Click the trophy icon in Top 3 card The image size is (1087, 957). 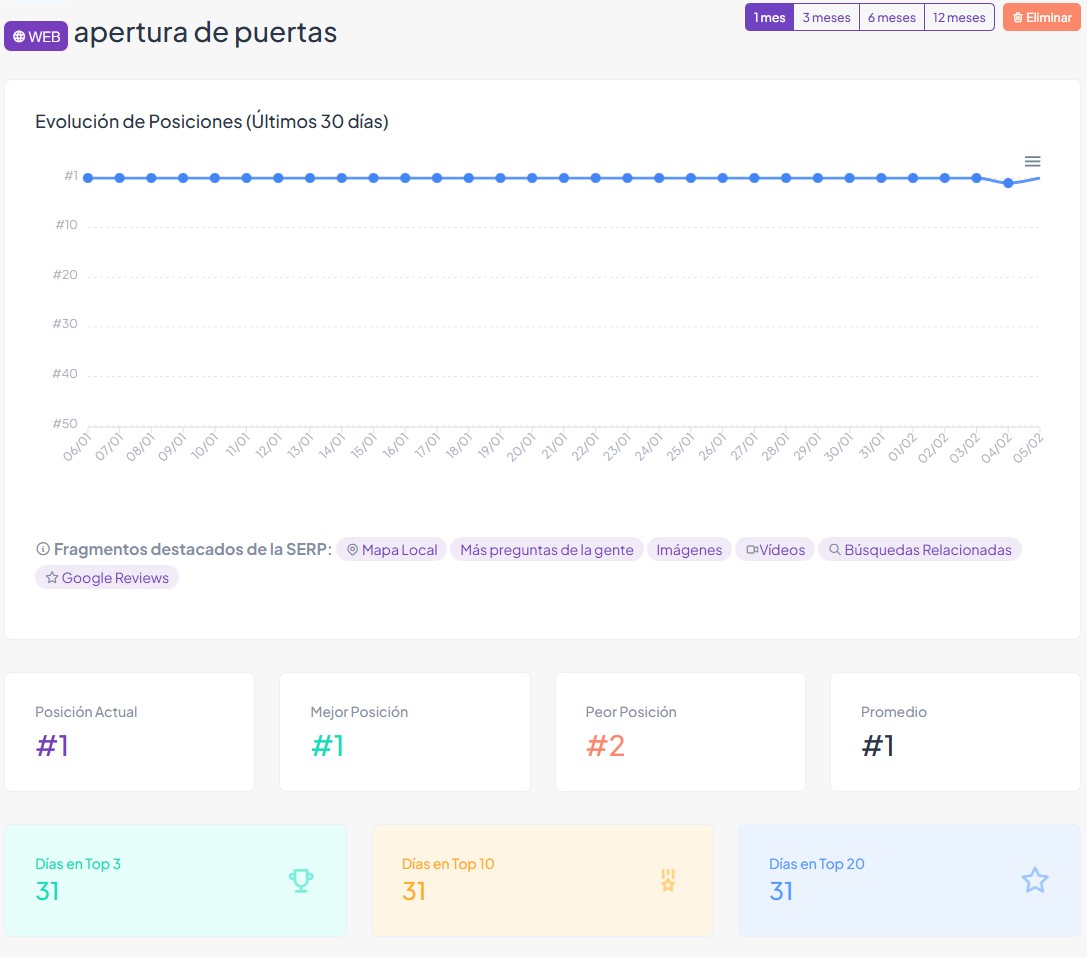301,880
